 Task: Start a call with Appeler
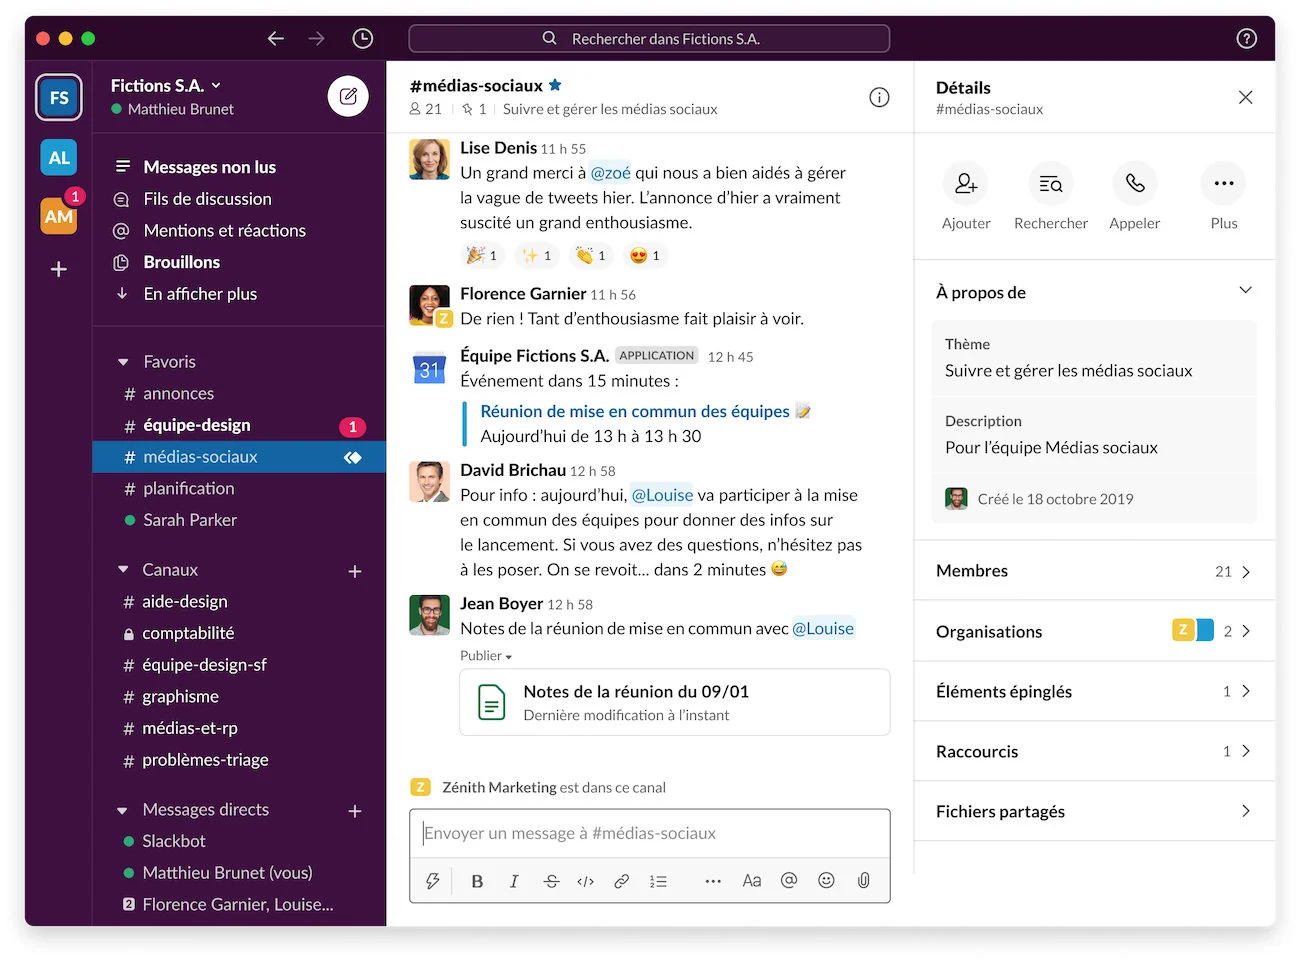(x=1135, y=183)
